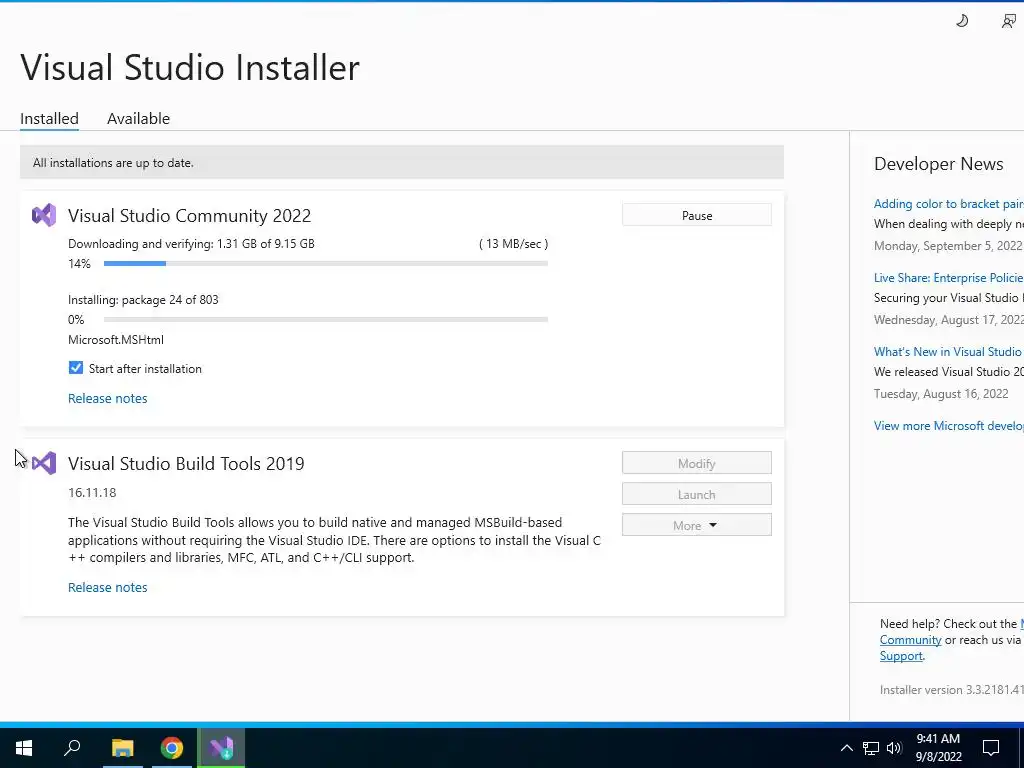This screenshot has width=1024, height=768.
Task: Click the Installing: package 24 of 803 text
Action: (143, 300)
